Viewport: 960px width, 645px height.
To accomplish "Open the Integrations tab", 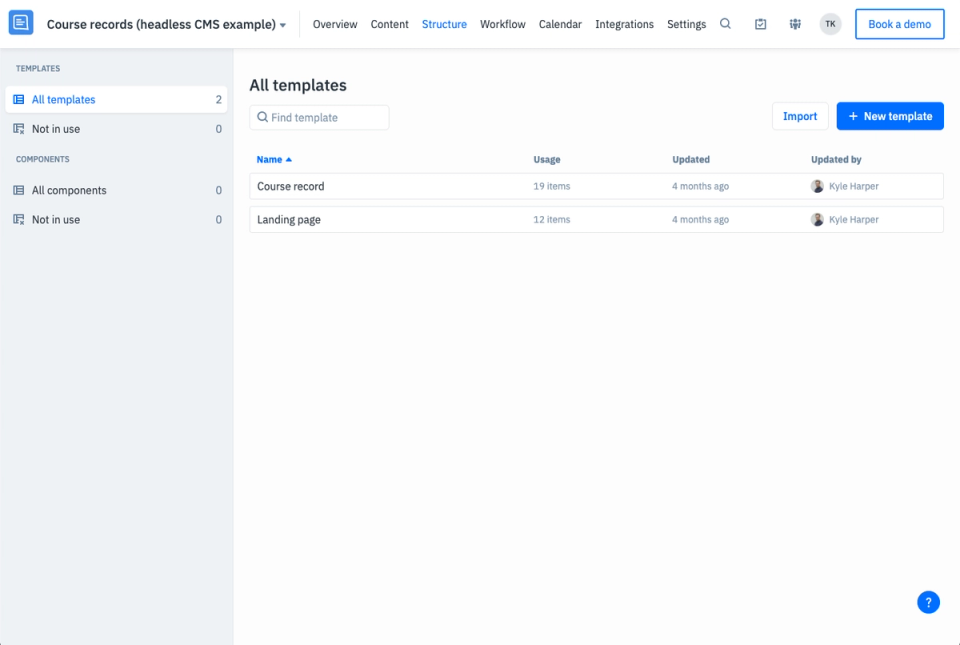I will click(624, 24).
